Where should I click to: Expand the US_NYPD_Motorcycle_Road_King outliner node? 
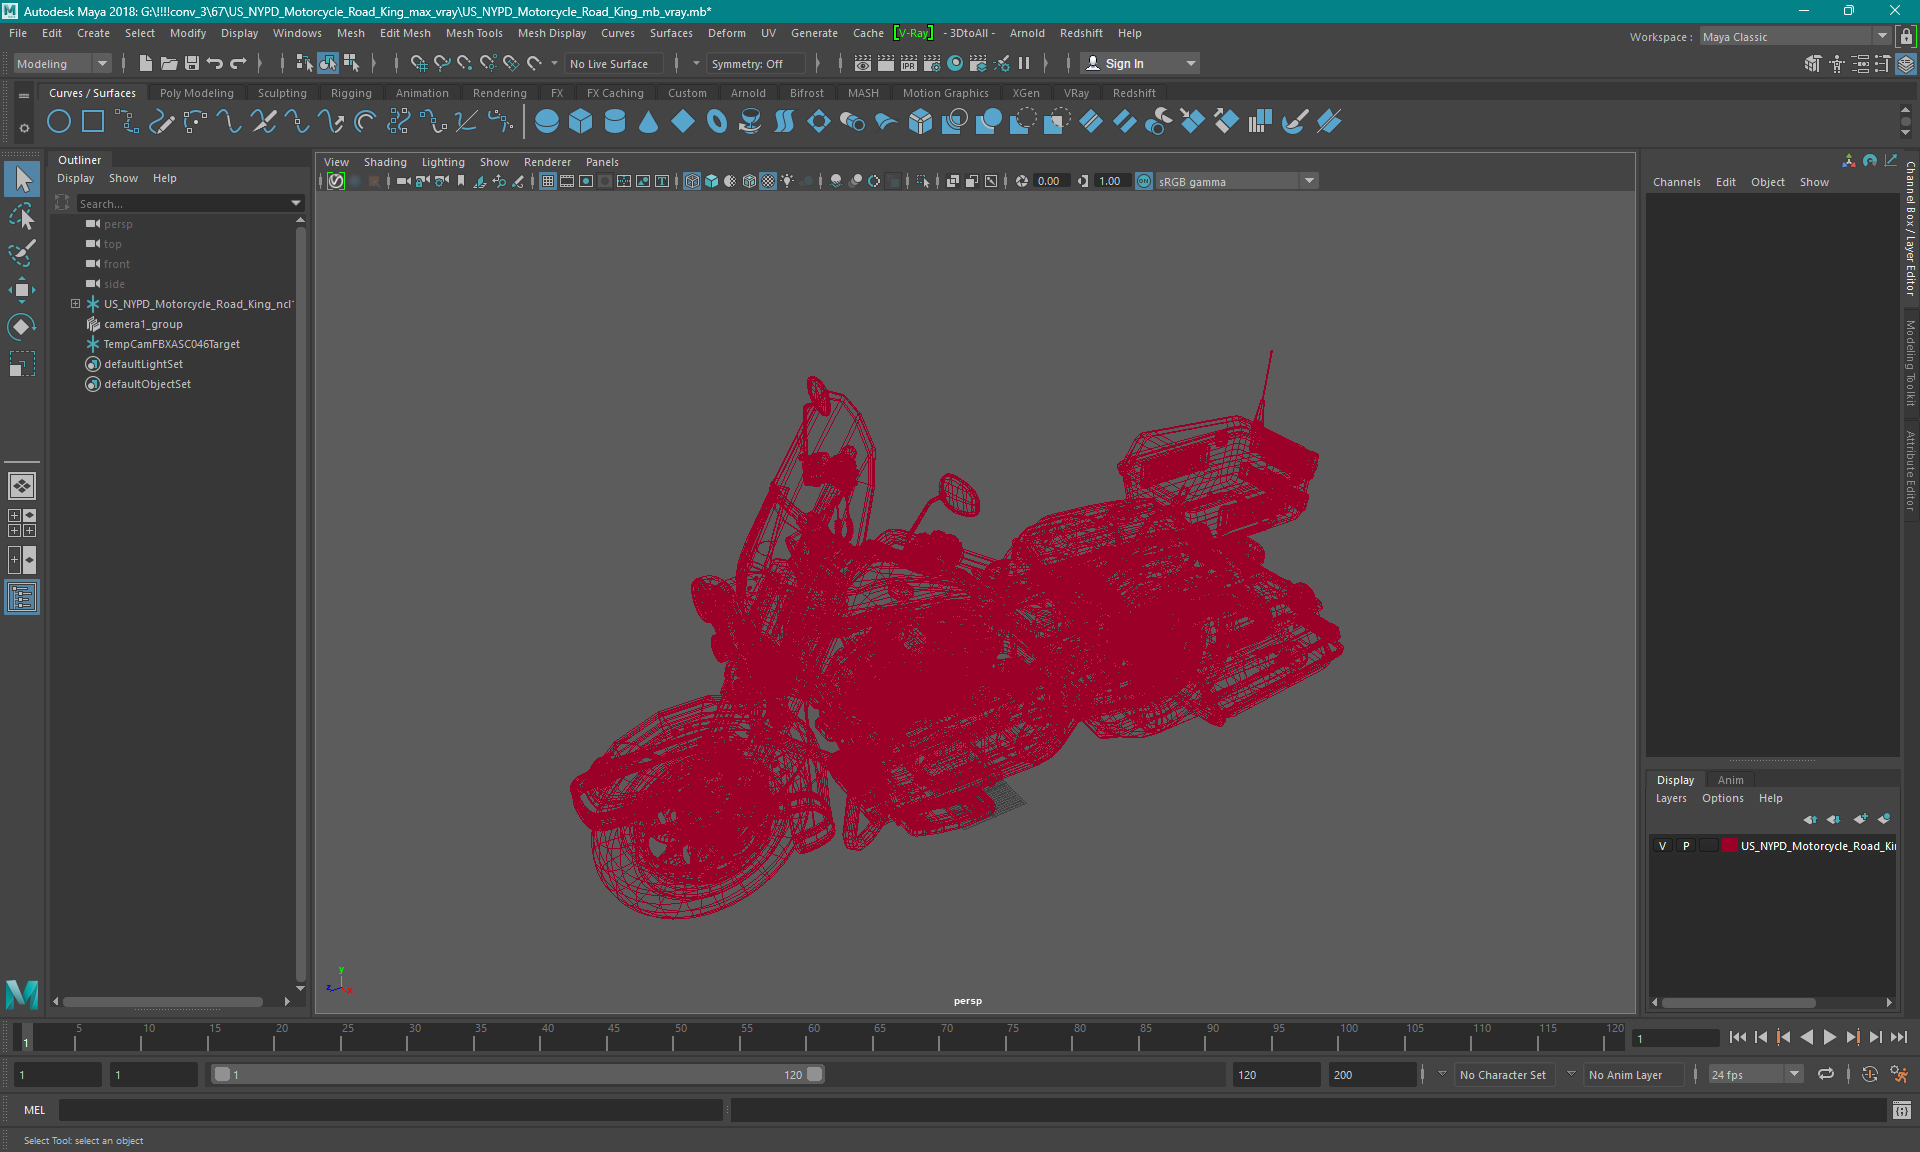[75, 304]
